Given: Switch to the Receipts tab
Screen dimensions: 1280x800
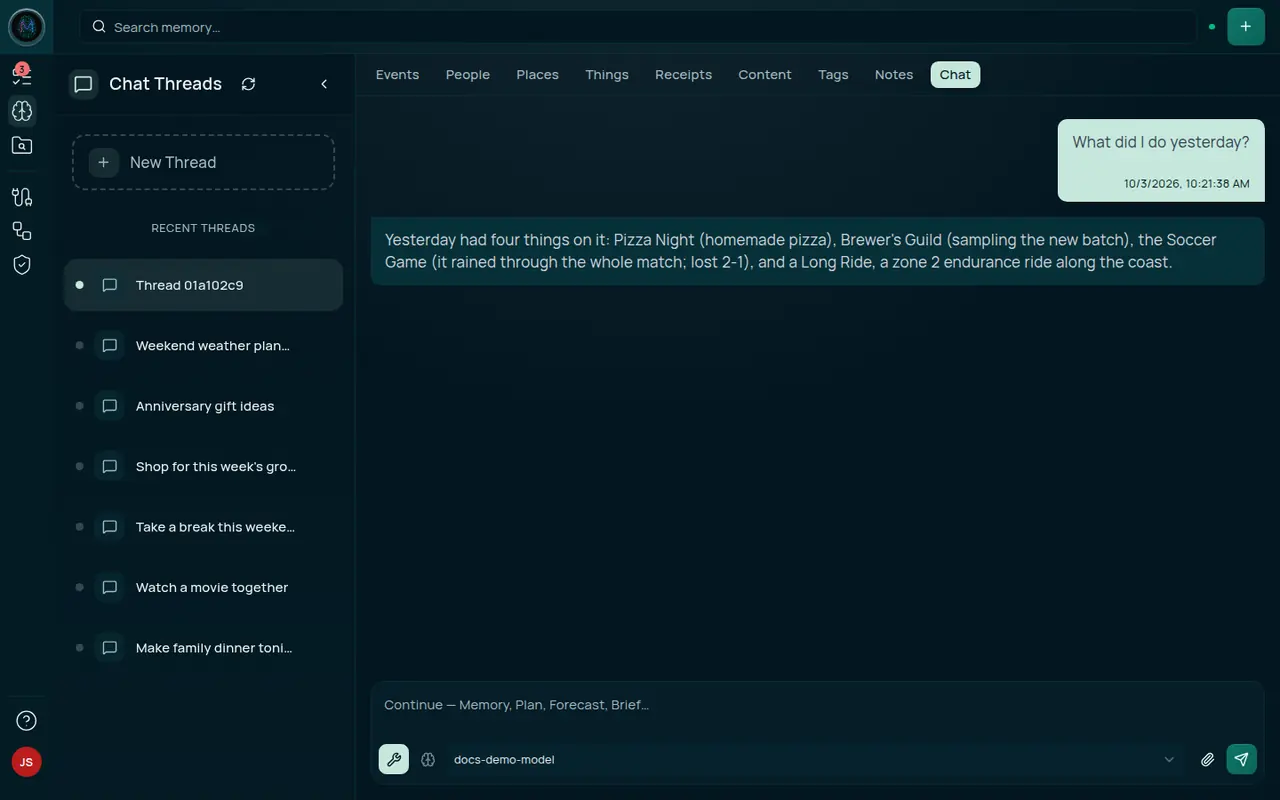Looking at the screenshot, I should pyautogui.click(x=684, y=75).
